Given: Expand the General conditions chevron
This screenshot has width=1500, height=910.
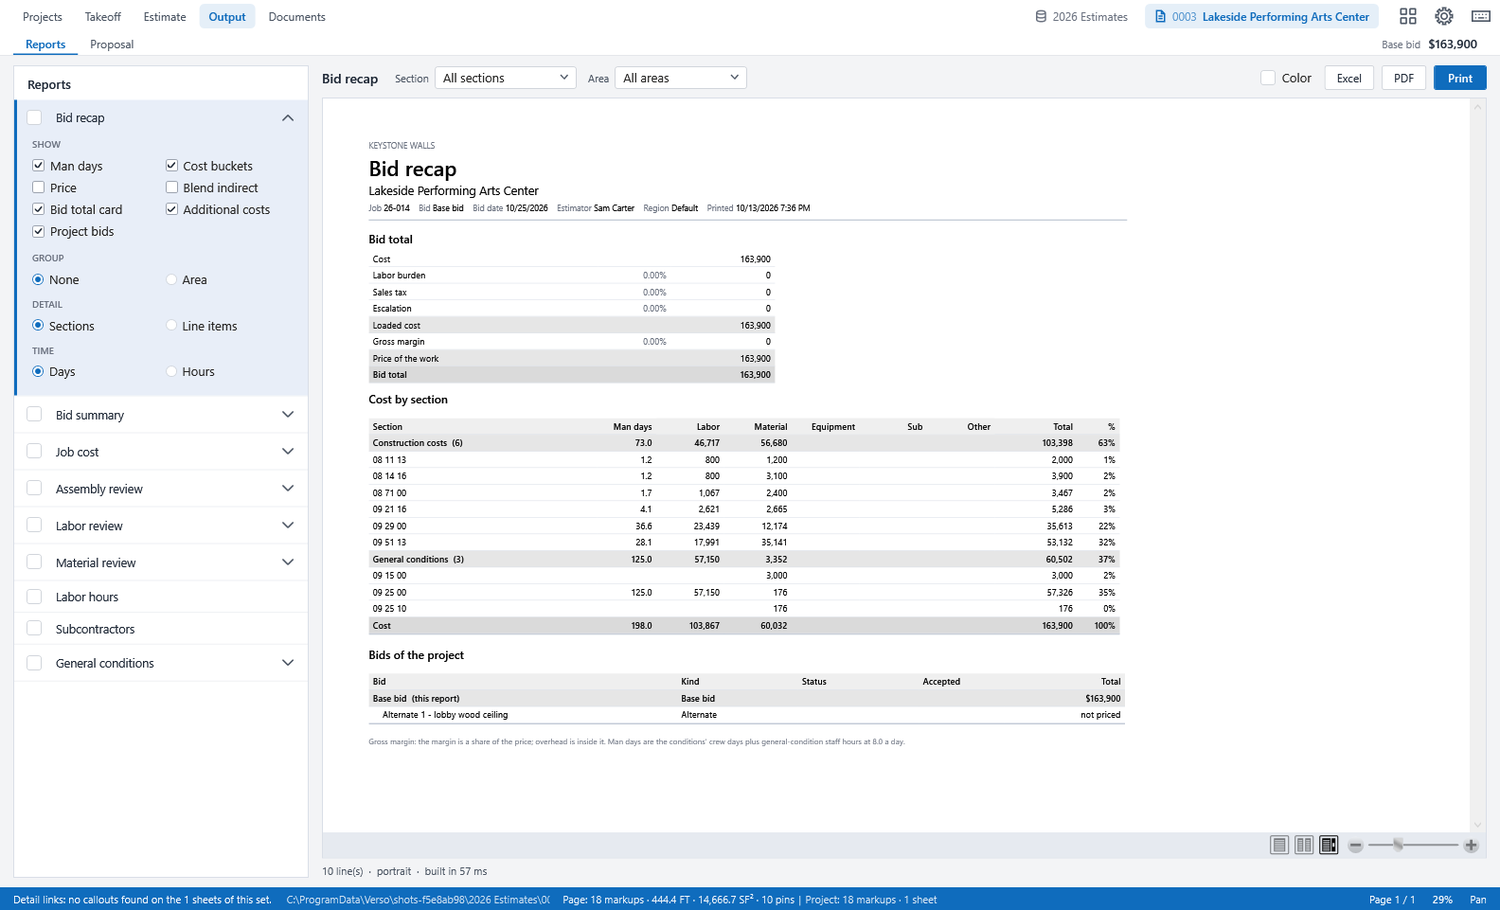Looking at the screenshot, I should 288,663.
